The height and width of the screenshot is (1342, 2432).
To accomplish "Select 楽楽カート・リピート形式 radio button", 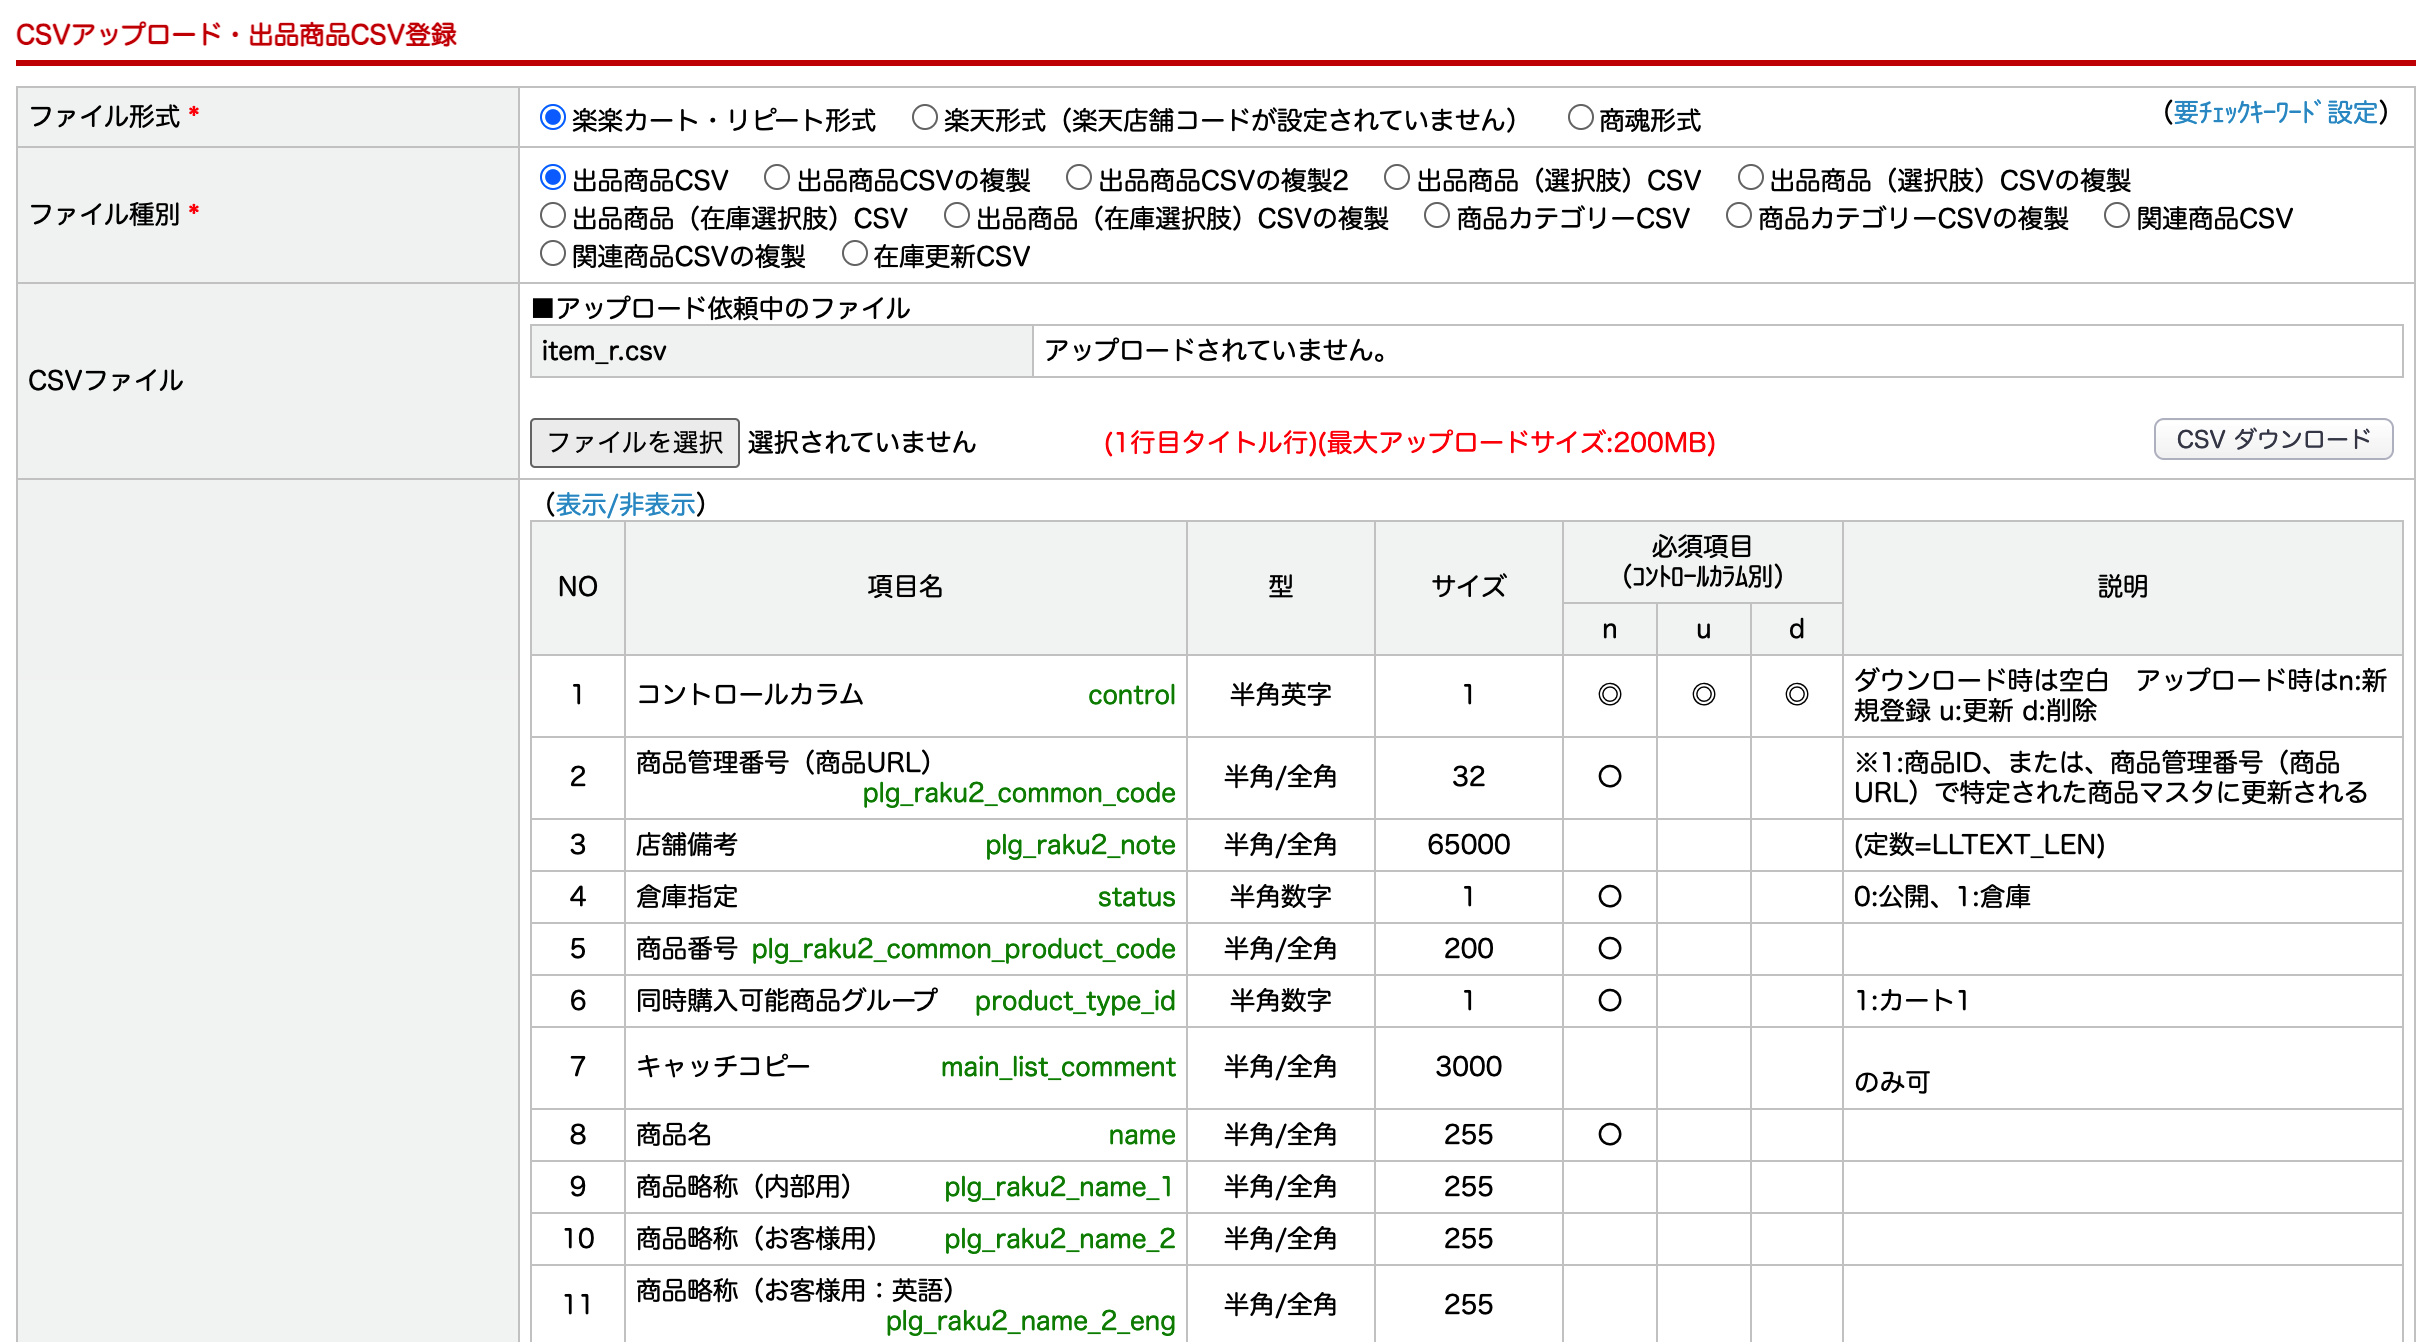I will 553,118.
